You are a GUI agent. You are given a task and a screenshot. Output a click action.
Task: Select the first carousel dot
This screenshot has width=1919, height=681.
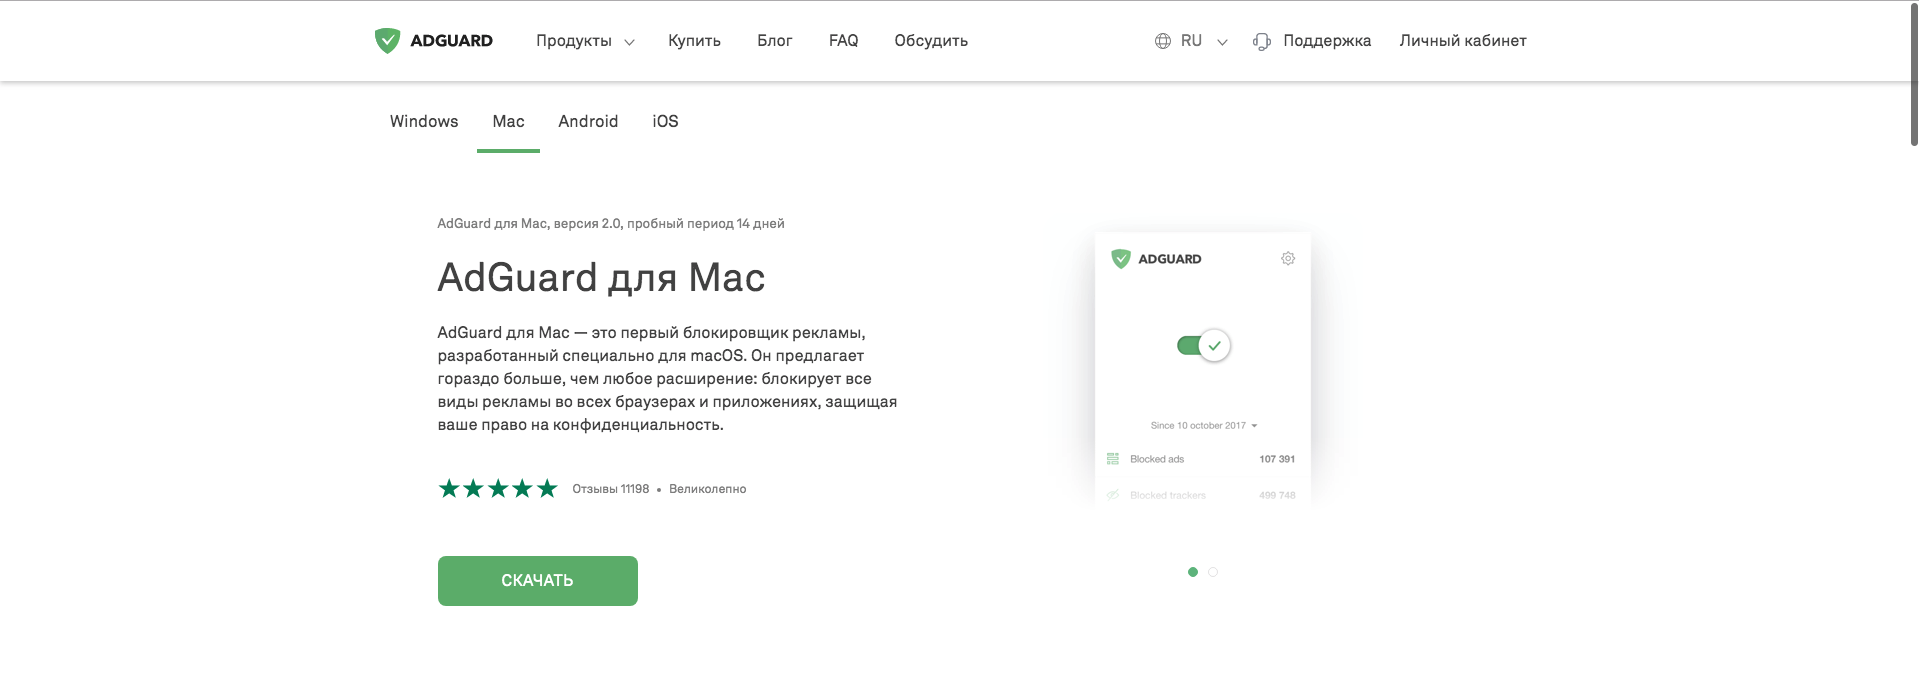pos(1193,572)
